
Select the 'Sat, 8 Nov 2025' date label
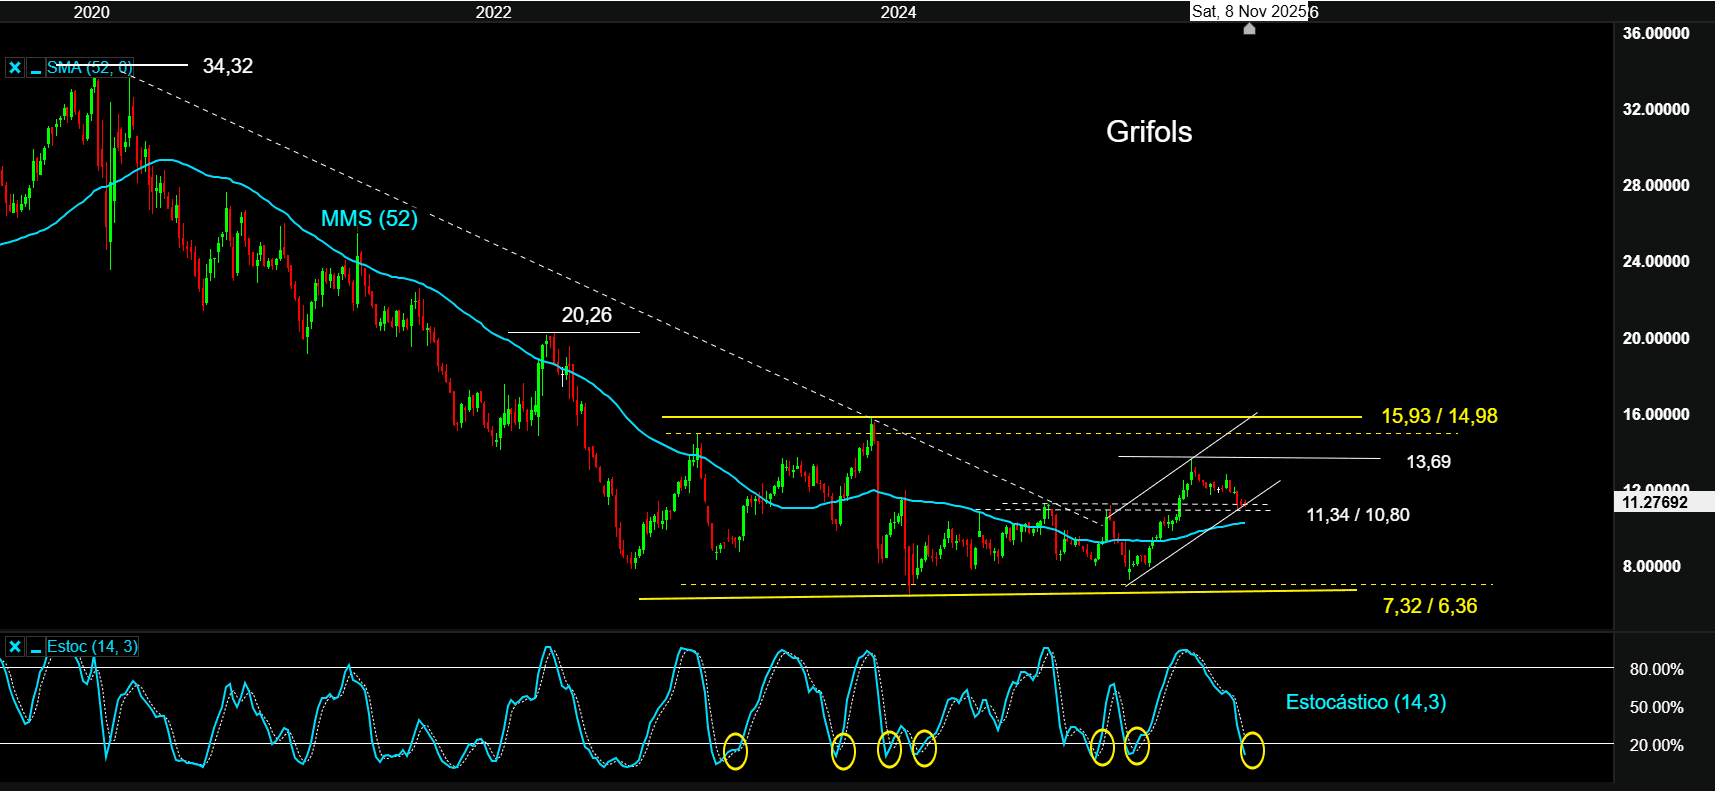point(1249,11)
